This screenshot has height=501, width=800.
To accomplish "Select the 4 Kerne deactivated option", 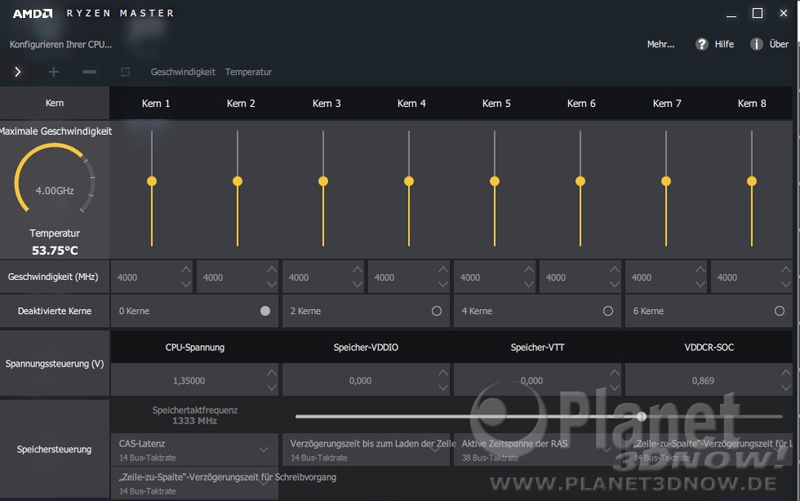I will coord(608,311).
